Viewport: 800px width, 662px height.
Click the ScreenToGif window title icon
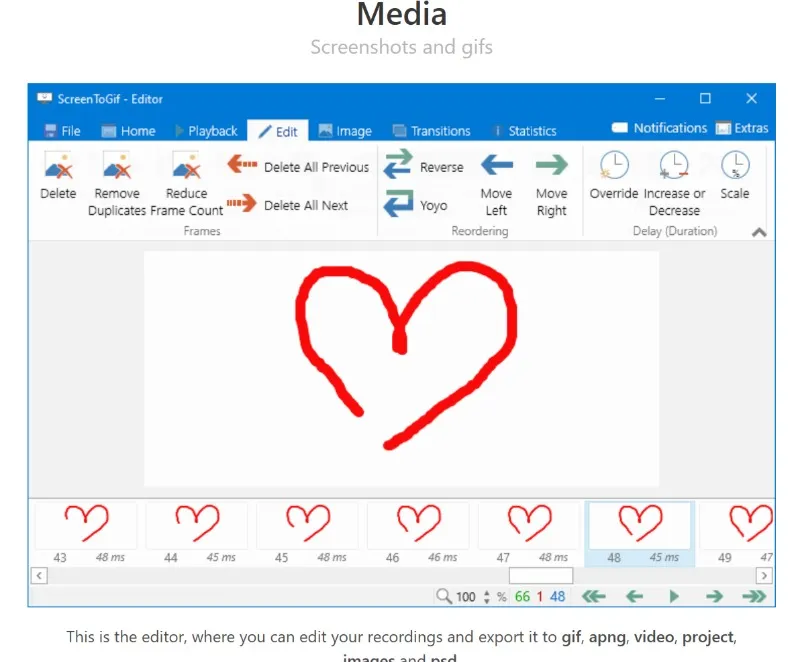tap(44, 98)
